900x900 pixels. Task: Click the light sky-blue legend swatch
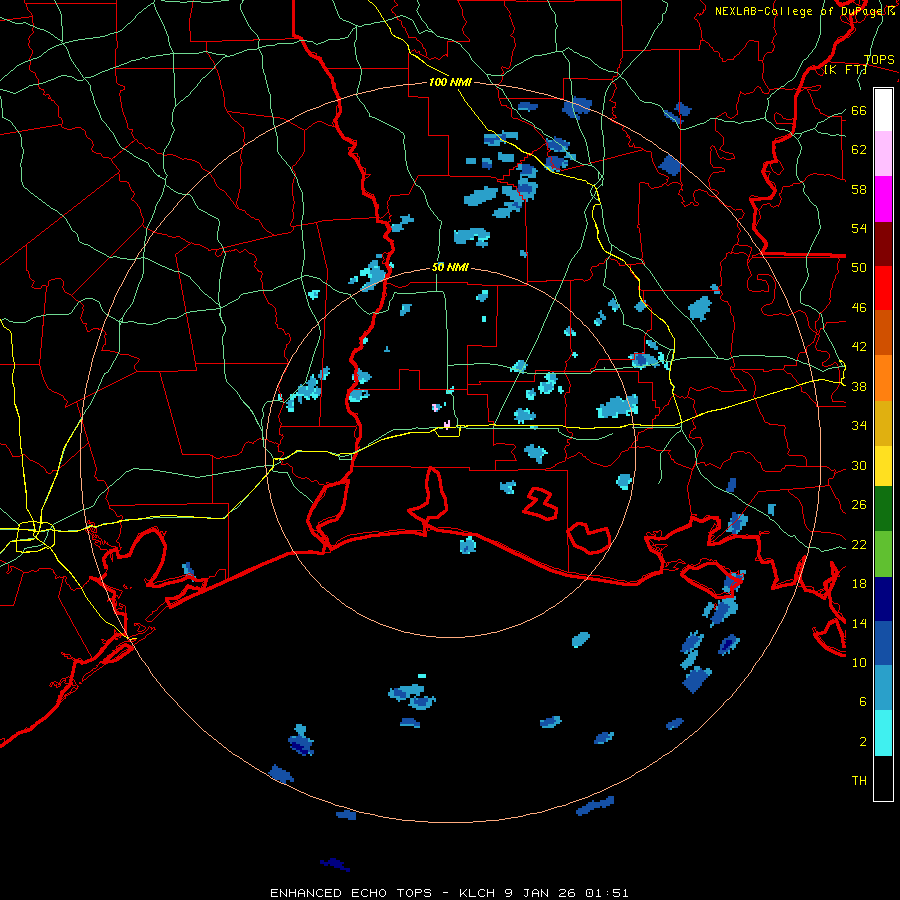883,688
